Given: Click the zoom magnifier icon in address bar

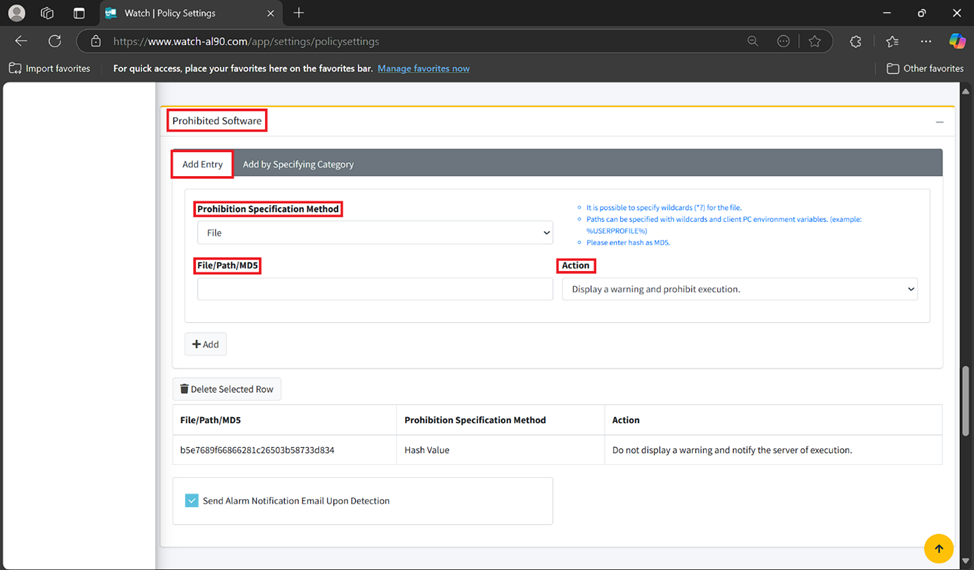Looking at the screenshot, I should [753, 41].
